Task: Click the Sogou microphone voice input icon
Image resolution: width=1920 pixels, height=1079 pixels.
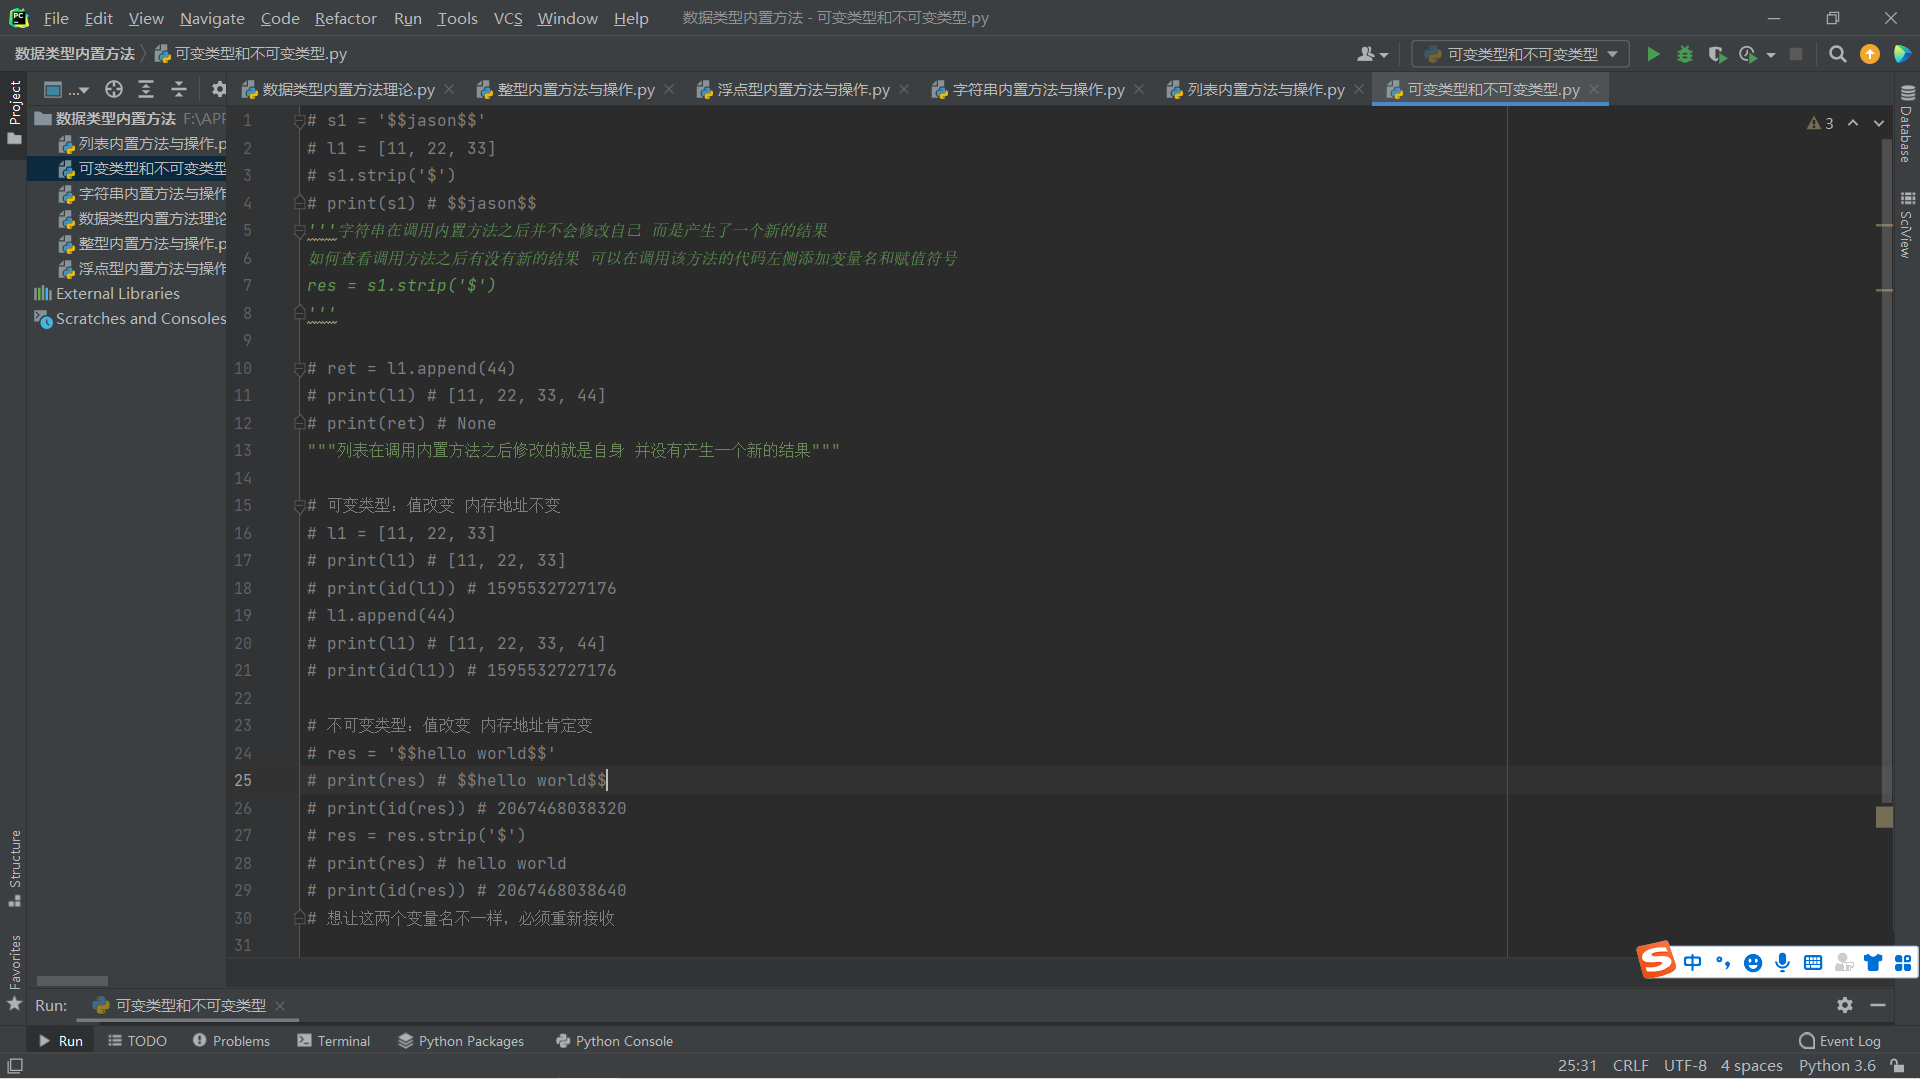Action: tap(1782, 962)
